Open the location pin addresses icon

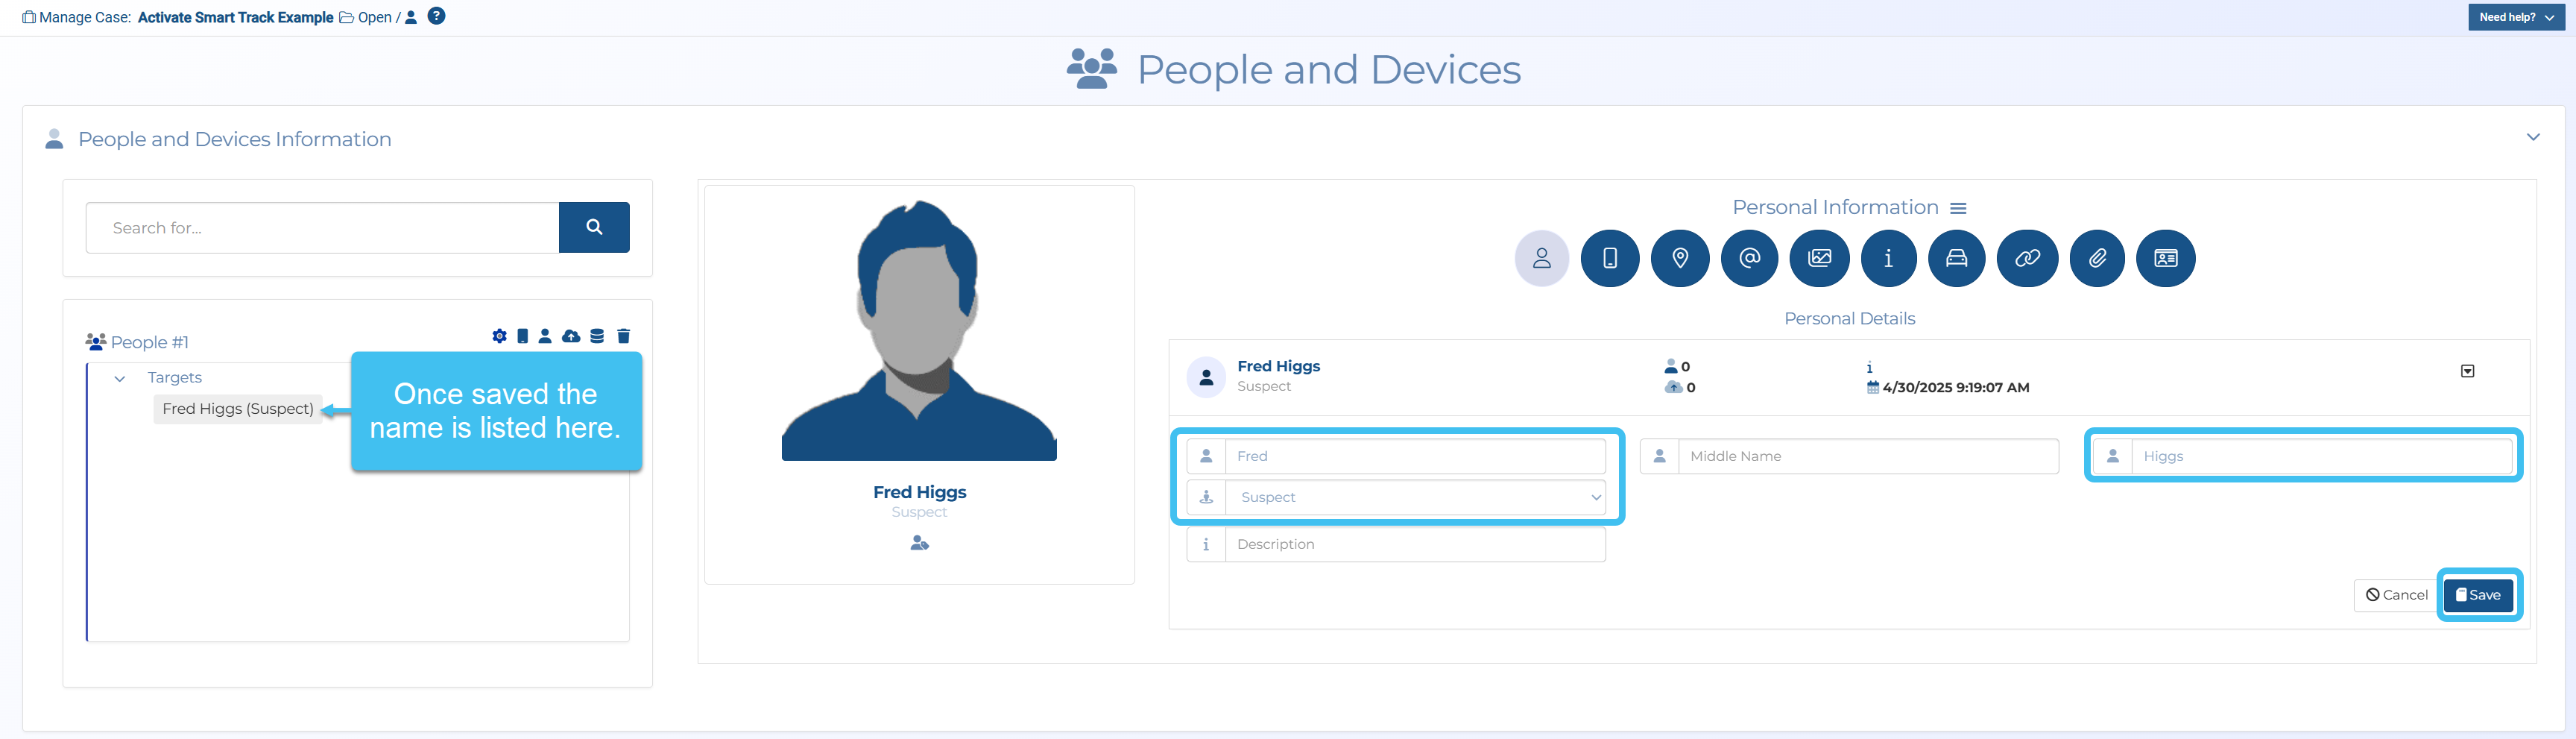(1680, 258)
